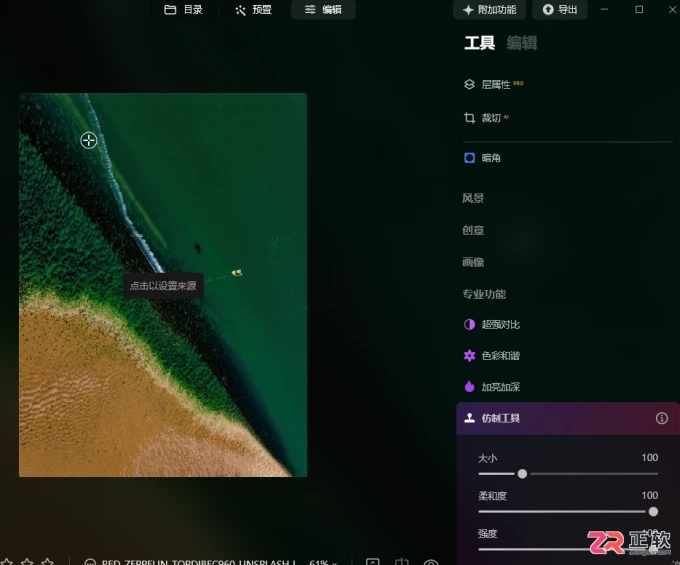Expand the 风景 landscape category
Image resolution: width=680 pixels, height=565 pixels.
(473, 198)
